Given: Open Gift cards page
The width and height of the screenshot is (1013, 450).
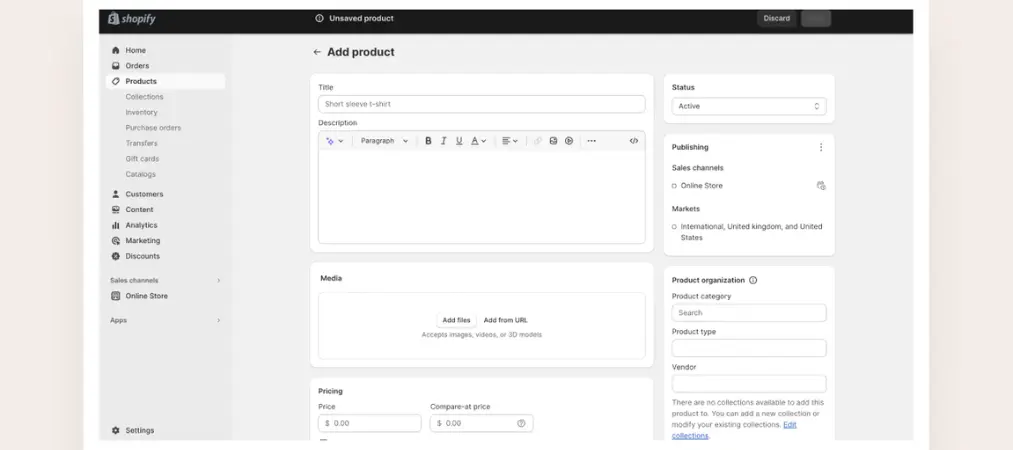Looking at the screenshot, I should click(142, 159).
